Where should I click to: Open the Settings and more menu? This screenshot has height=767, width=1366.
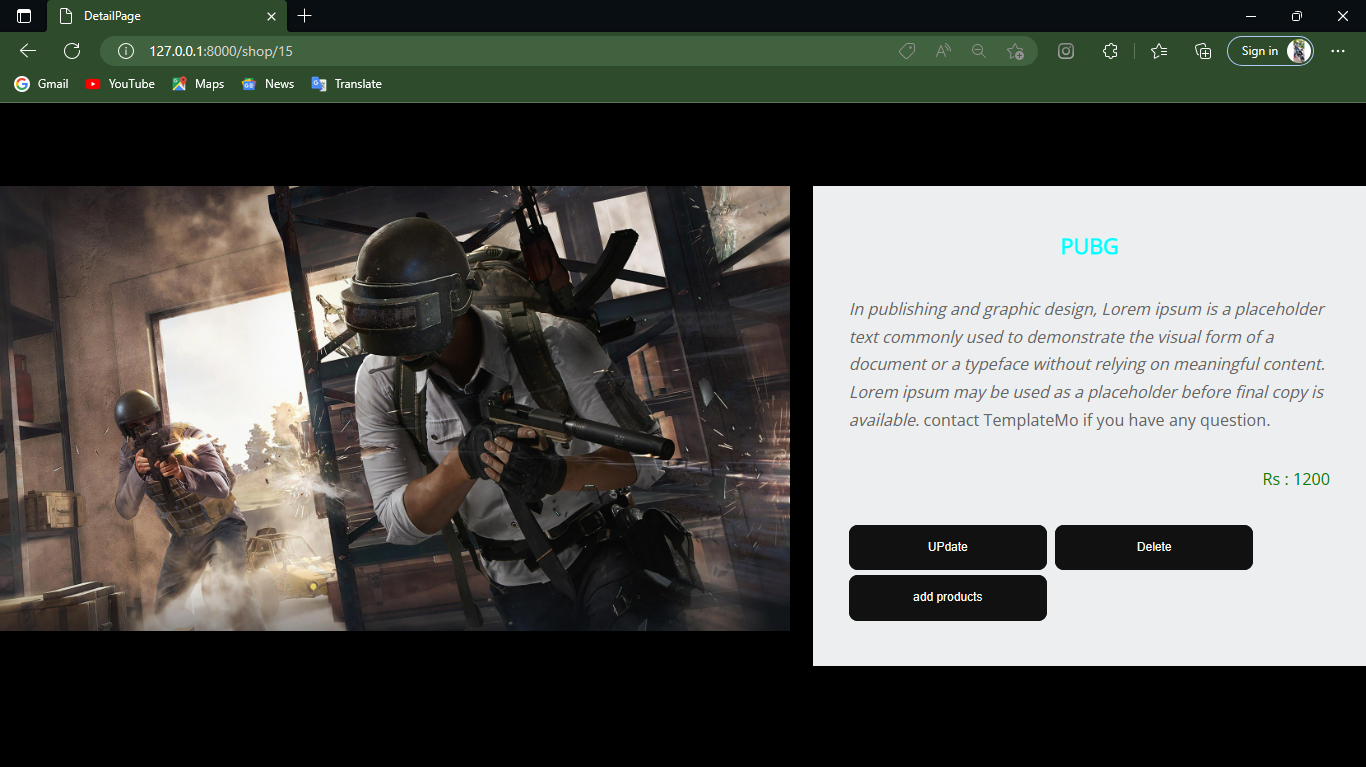pyautogui.click(x=1338, y=51)
